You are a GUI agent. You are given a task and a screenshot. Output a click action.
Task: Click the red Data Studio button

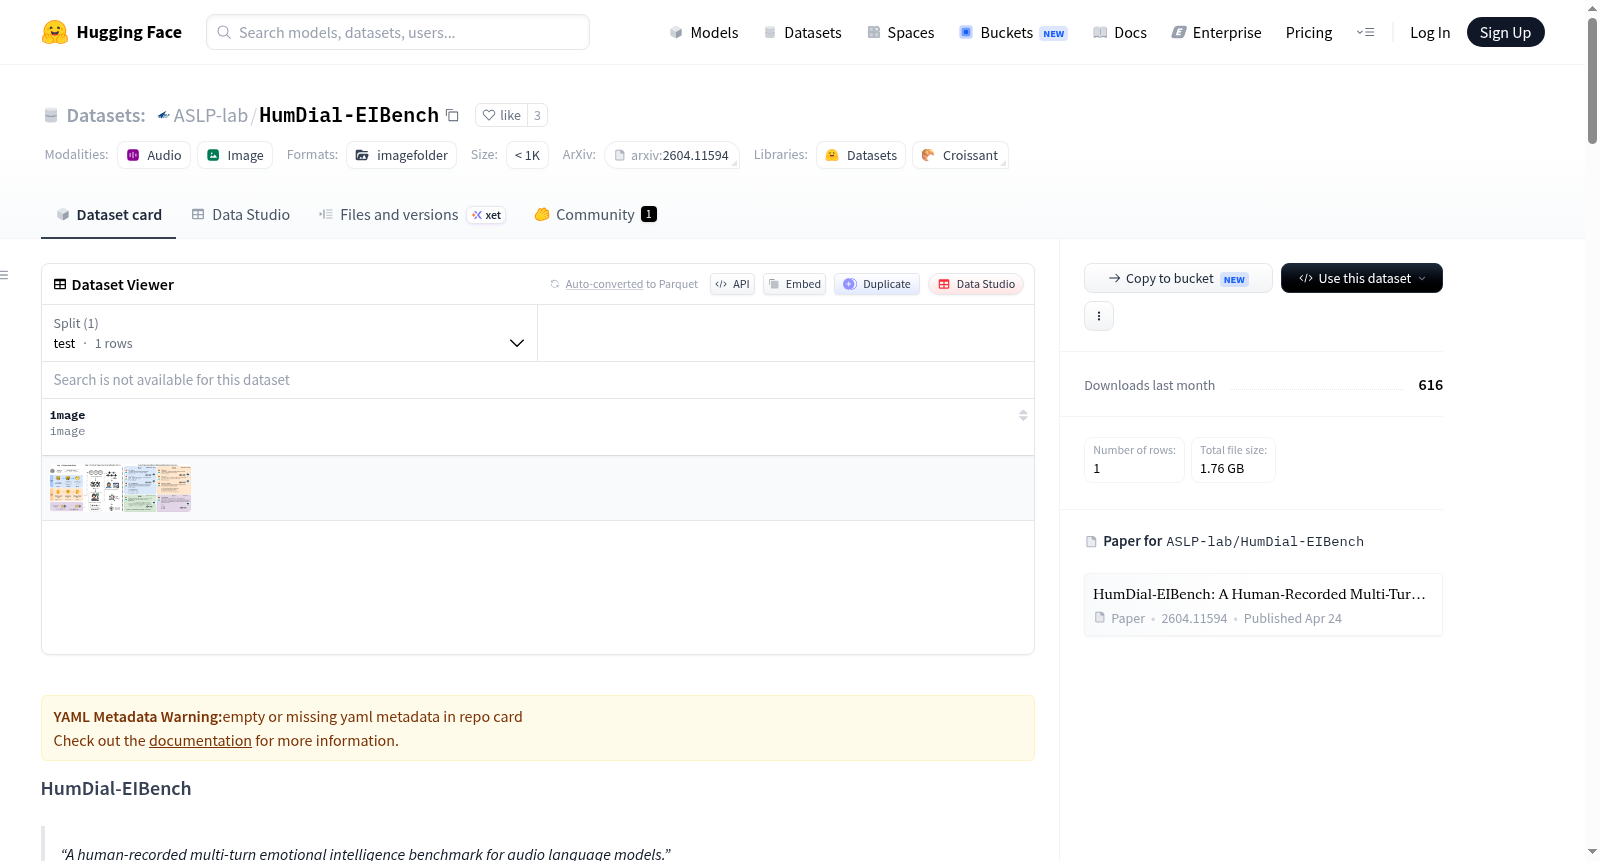pyautogui.click(x=976, y=284)
